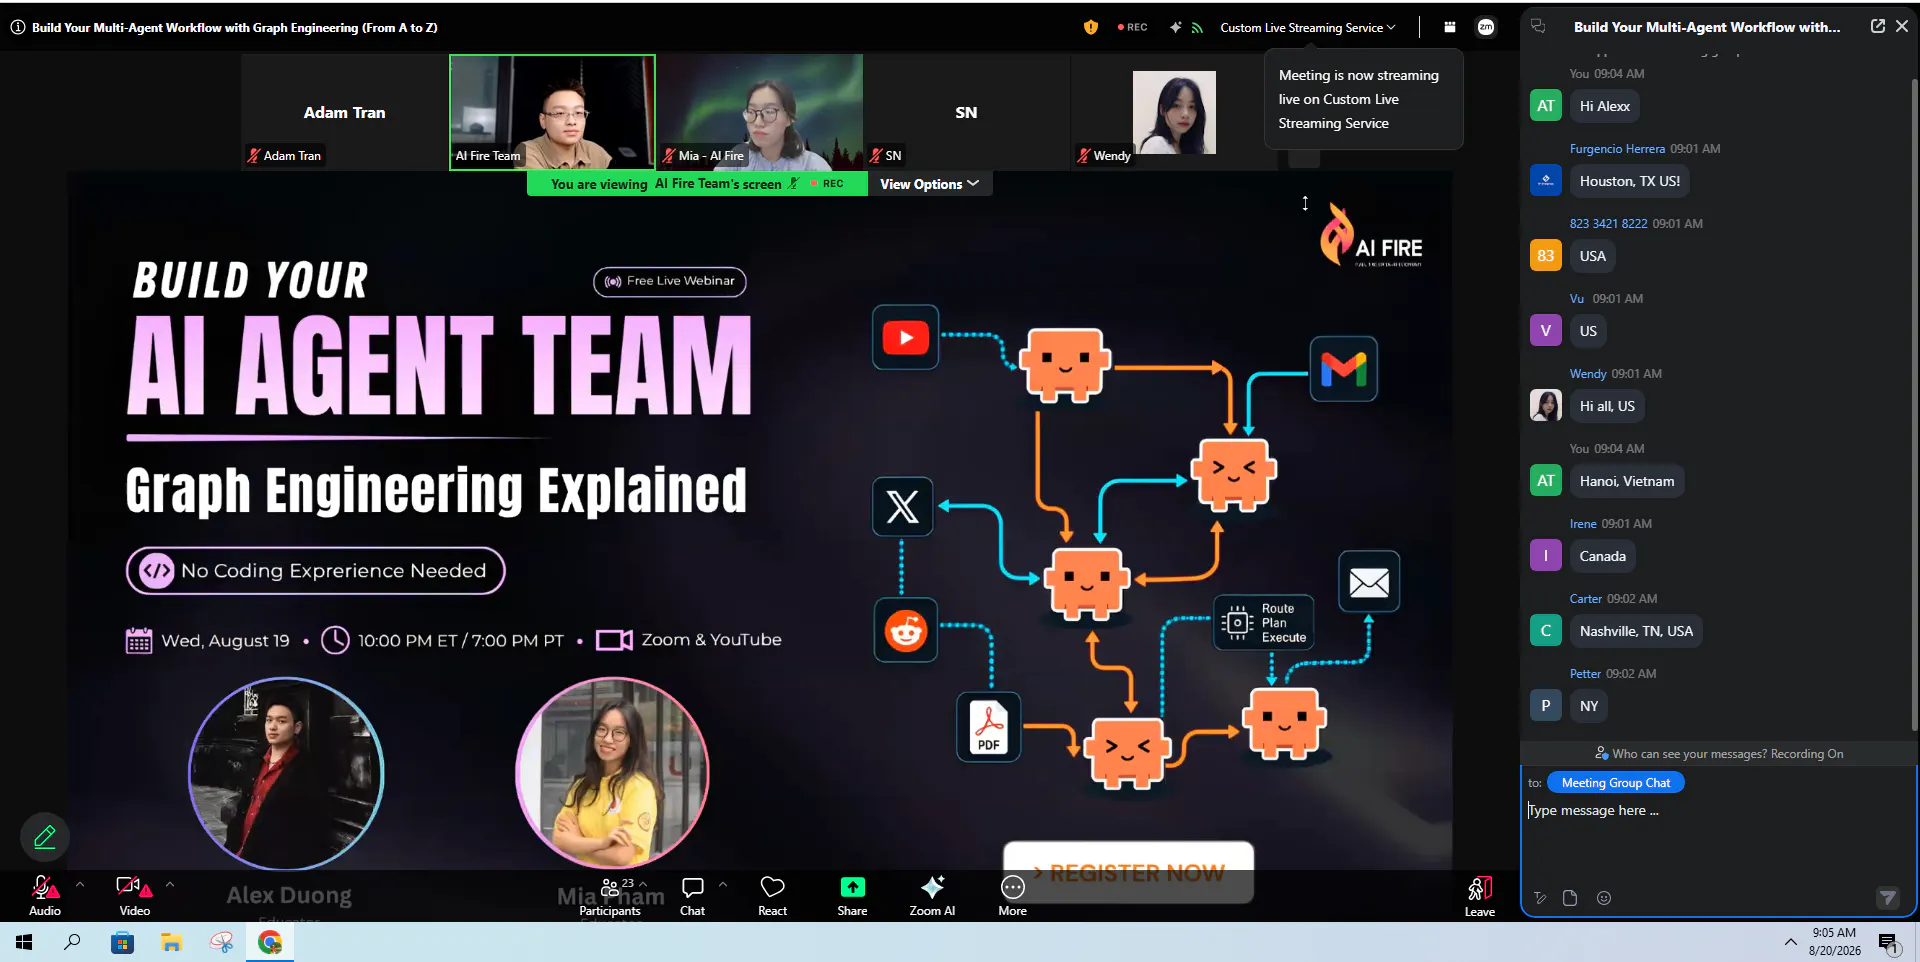Click the green annotate pencil button
Screen dimensions: 1920x962
coord(45,836)
